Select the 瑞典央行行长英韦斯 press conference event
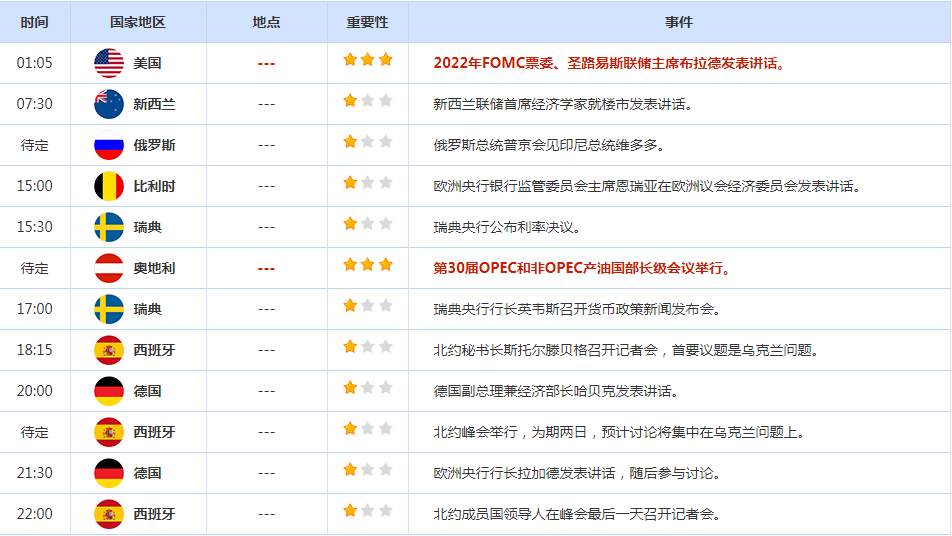The width and height of the screenshot is (952, 536). (577, 309)
